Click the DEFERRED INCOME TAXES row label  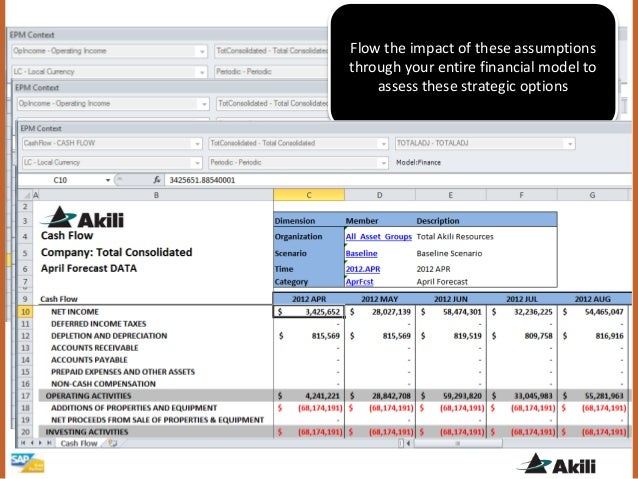[98, 324]
